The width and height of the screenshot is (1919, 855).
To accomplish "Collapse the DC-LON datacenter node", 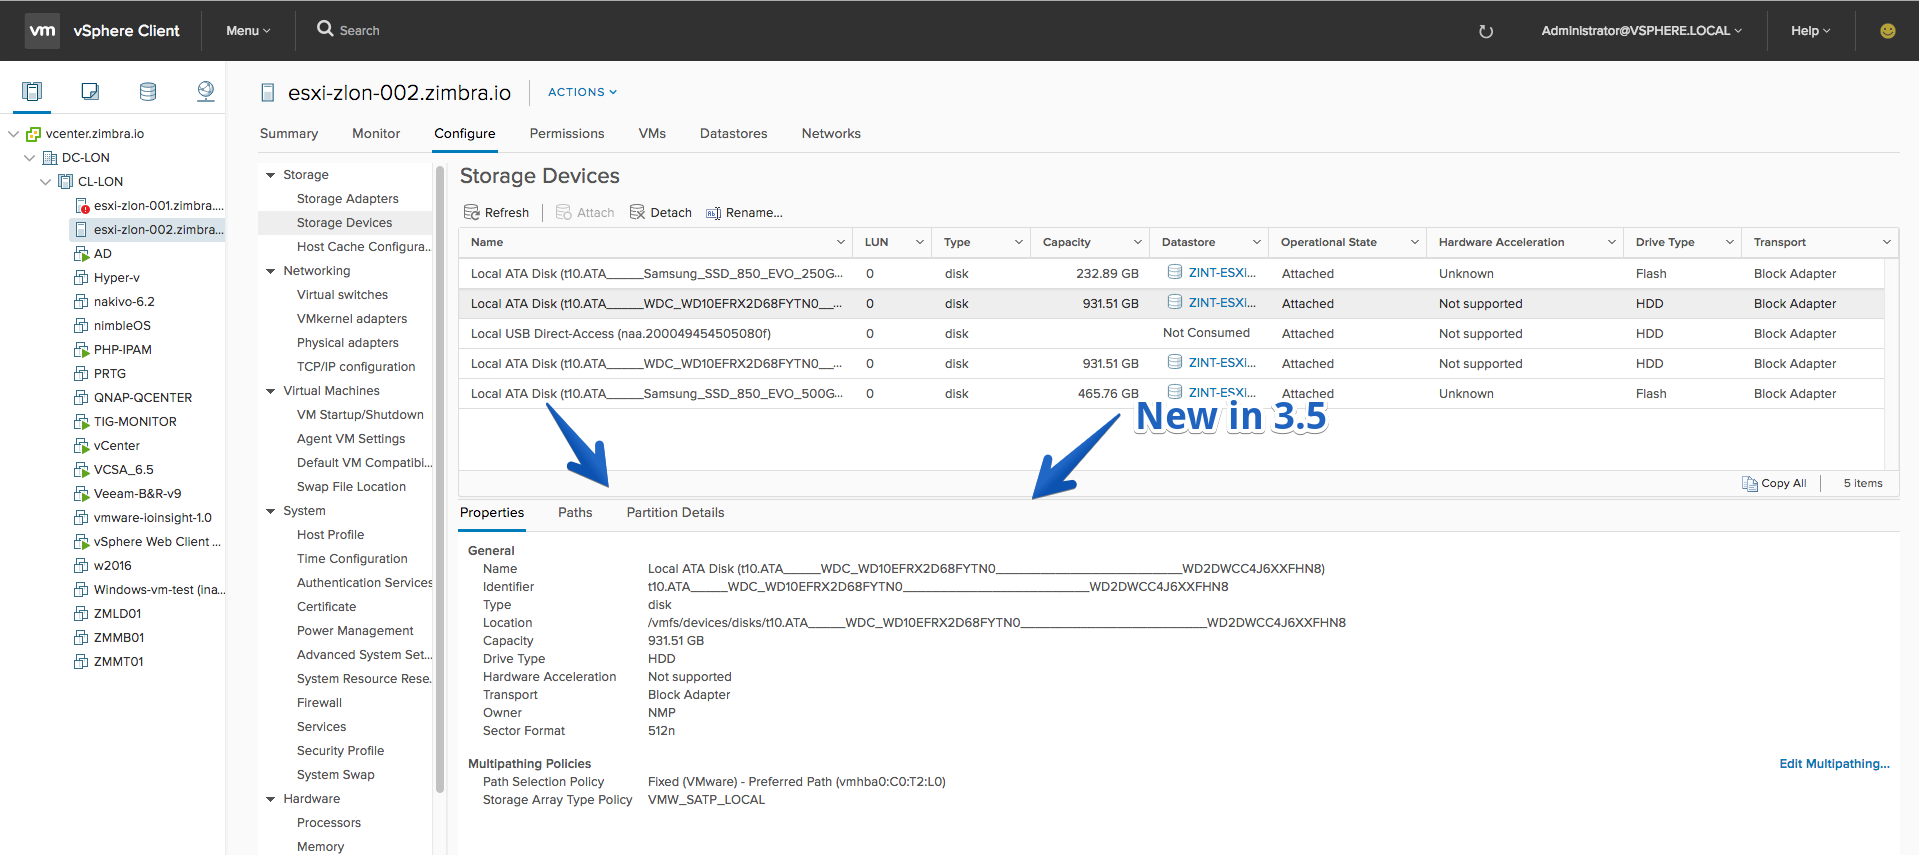I will coord(30,158).
